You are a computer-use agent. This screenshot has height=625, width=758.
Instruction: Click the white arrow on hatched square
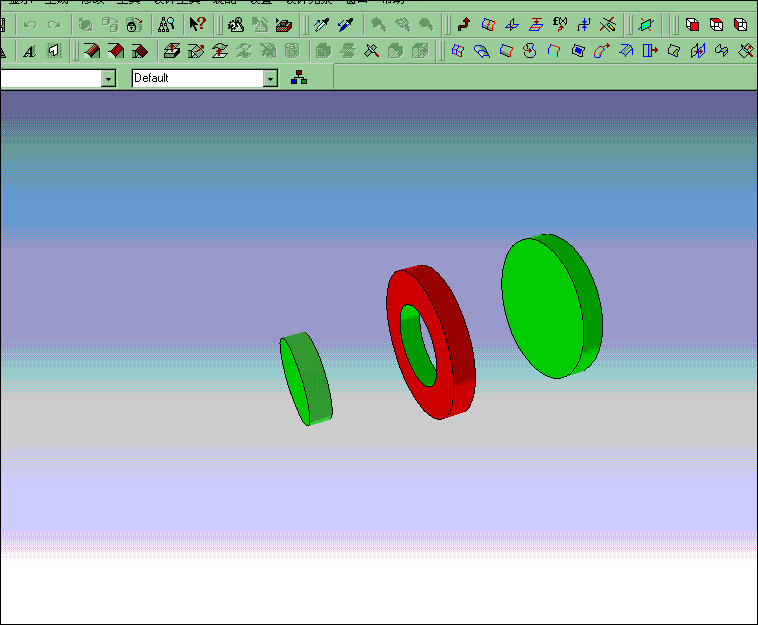coord(54,51)
